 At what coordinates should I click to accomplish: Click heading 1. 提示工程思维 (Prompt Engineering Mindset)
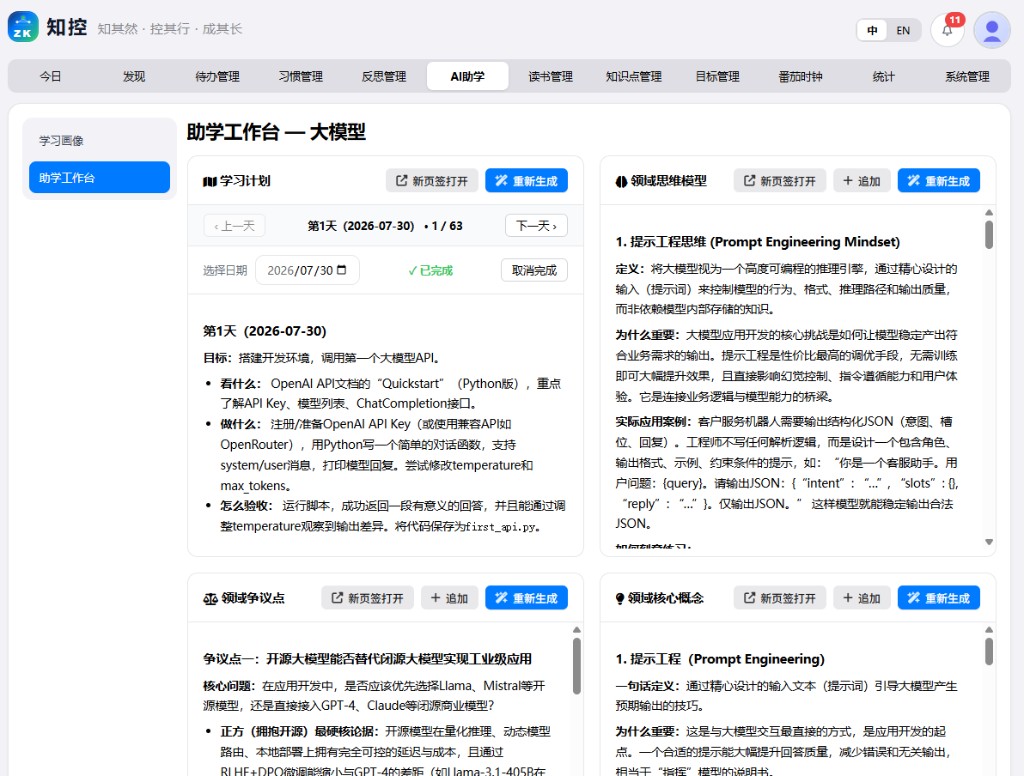tap(758, 242)
